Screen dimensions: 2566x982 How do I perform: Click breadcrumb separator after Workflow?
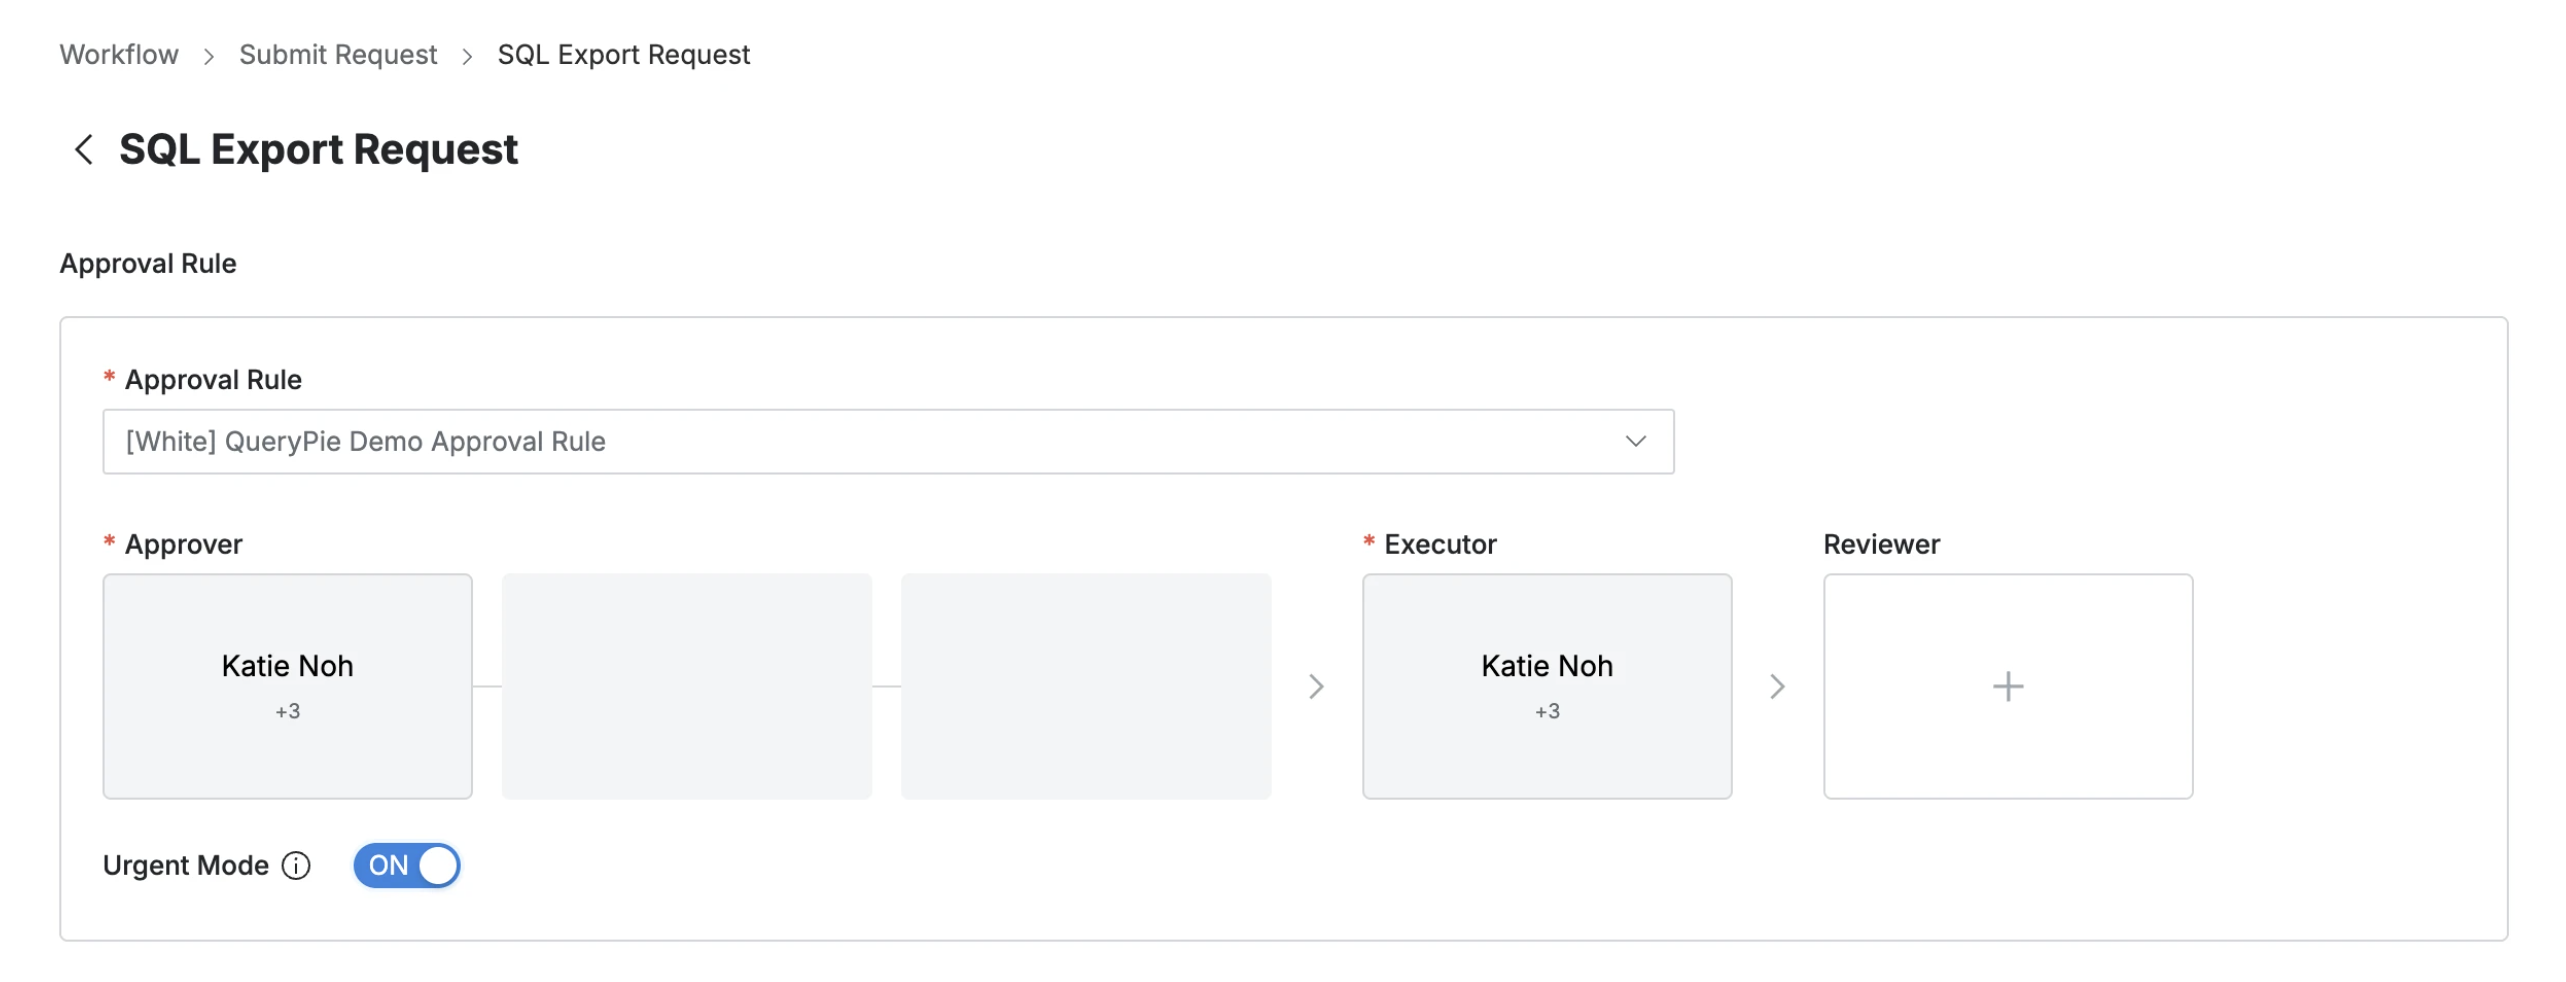point(209,56)
